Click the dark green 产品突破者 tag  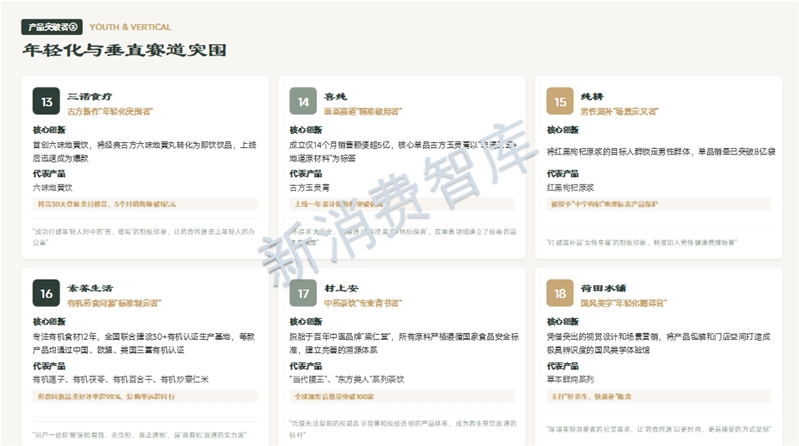click(51, 27)
